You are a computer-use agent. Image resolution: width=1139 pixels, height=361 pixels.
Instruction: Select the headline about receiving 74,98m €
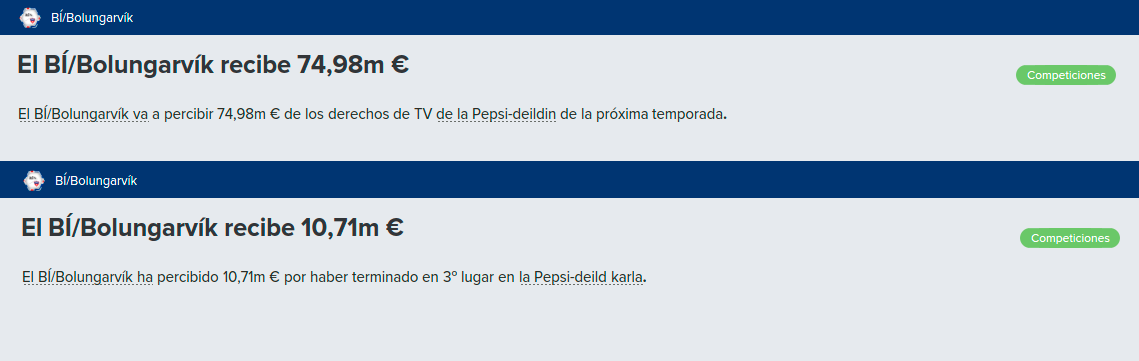tap(213, 65)
